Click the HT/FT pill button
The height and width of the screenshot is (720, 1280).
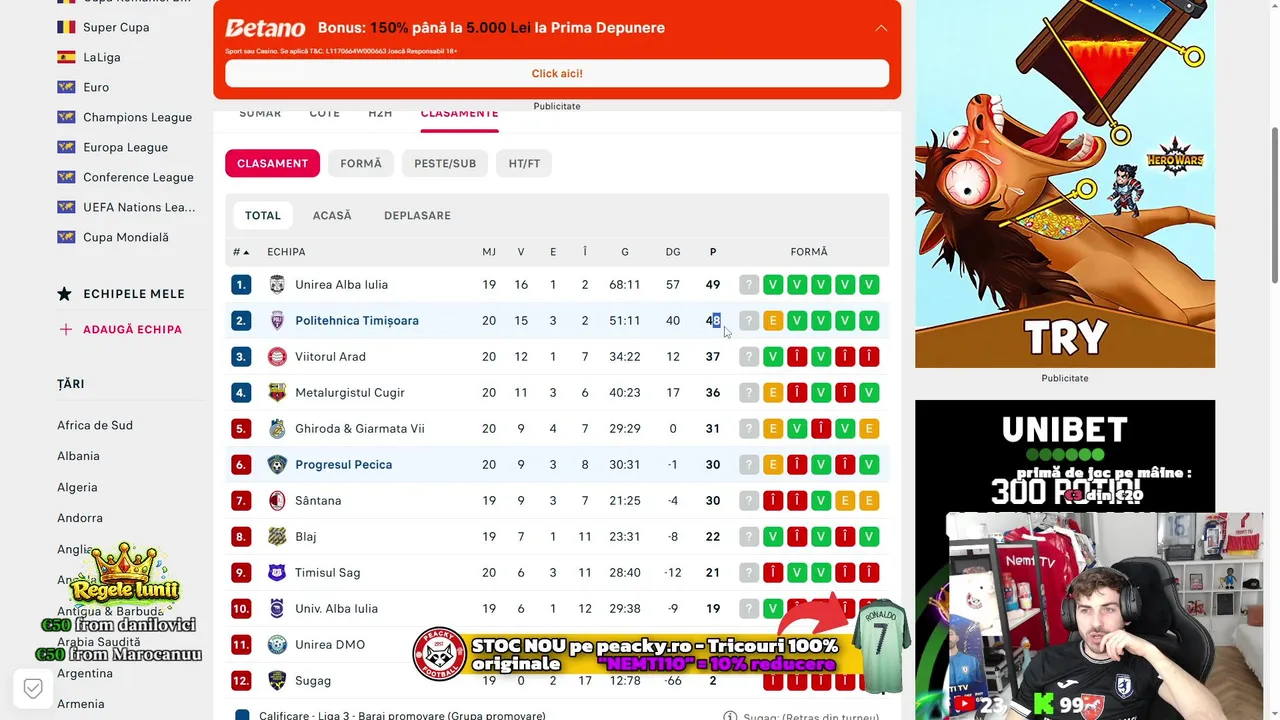click(524, 163)
